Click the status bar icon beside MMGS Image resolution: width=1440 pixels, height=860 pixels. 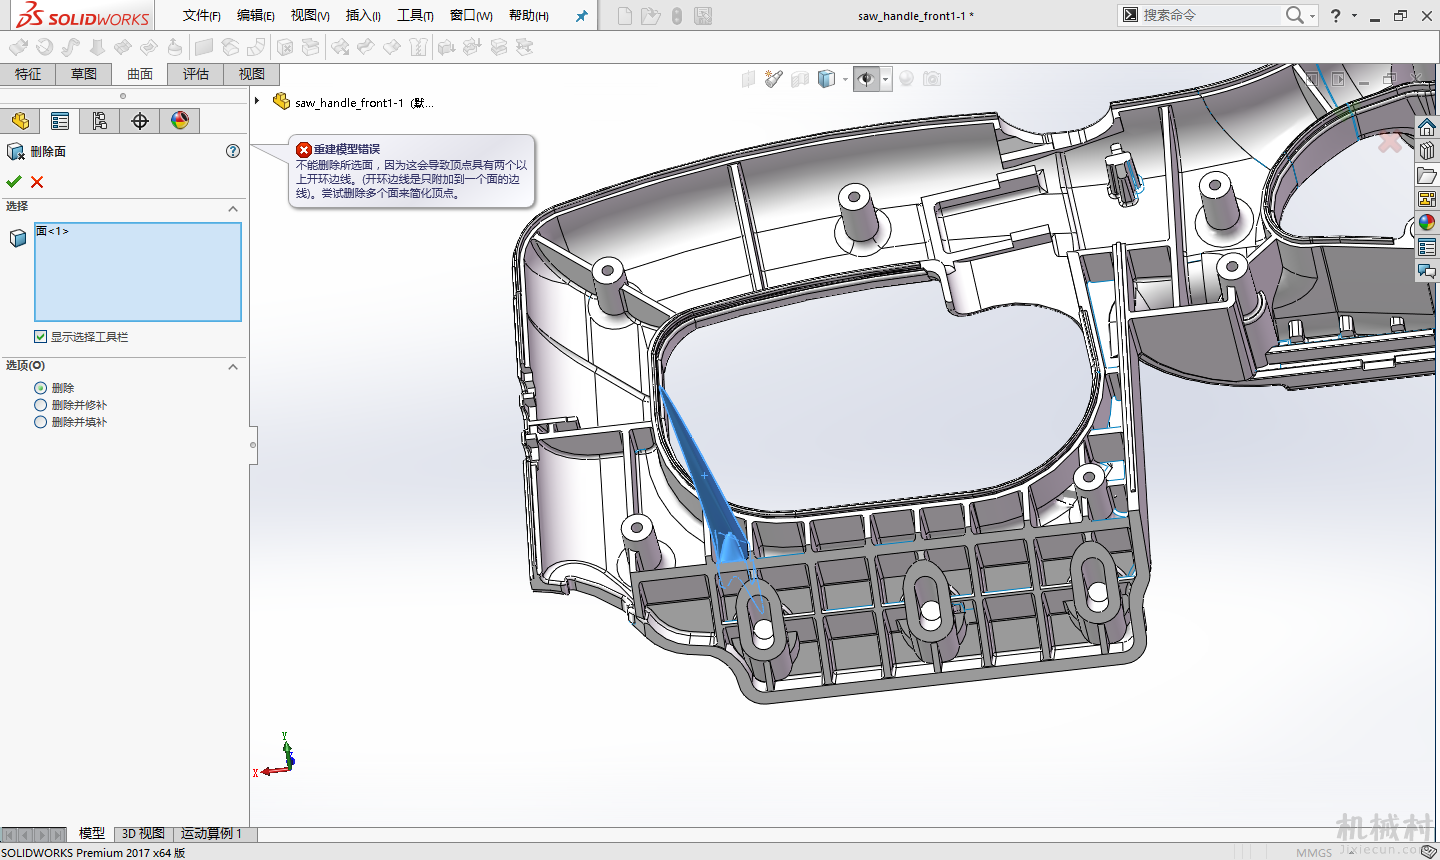click(x=1429, y=852)
